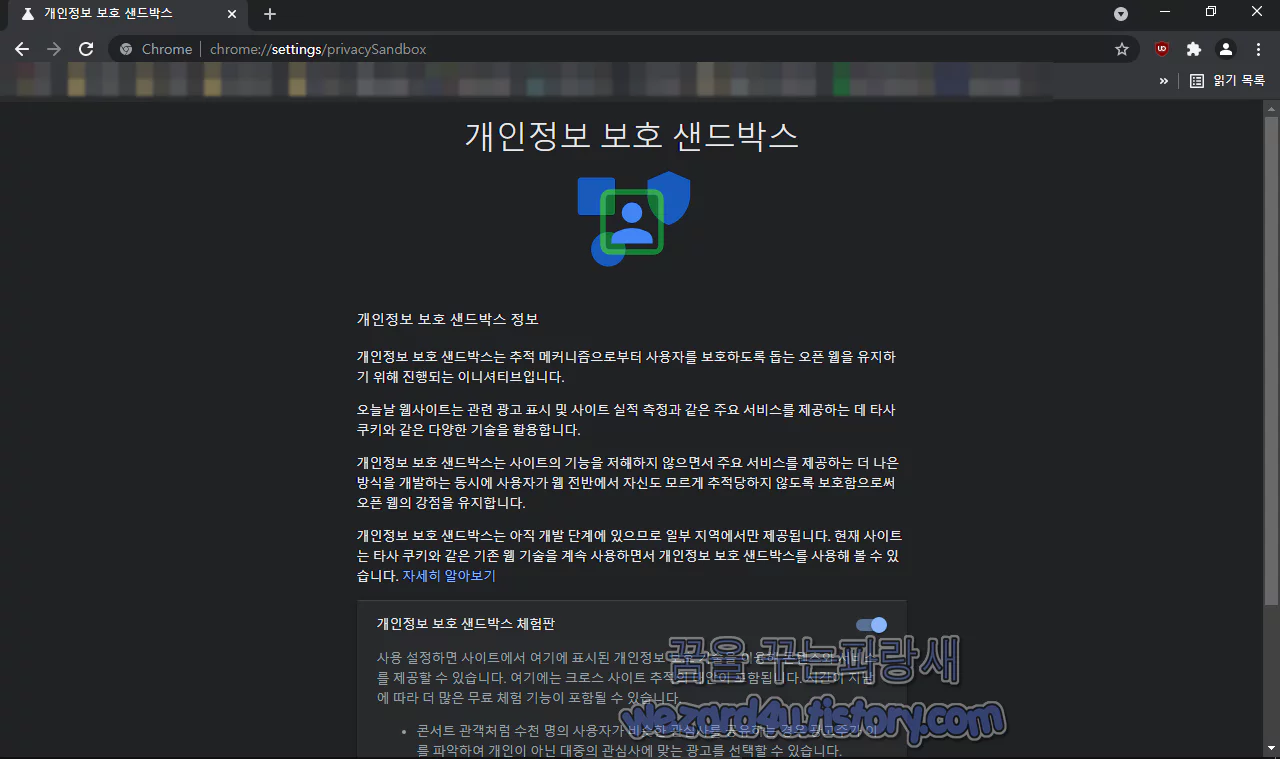Open the Chrome profile avatar icon
Viewport: 1280px width, 759px height.
(x=1225, y=48)
